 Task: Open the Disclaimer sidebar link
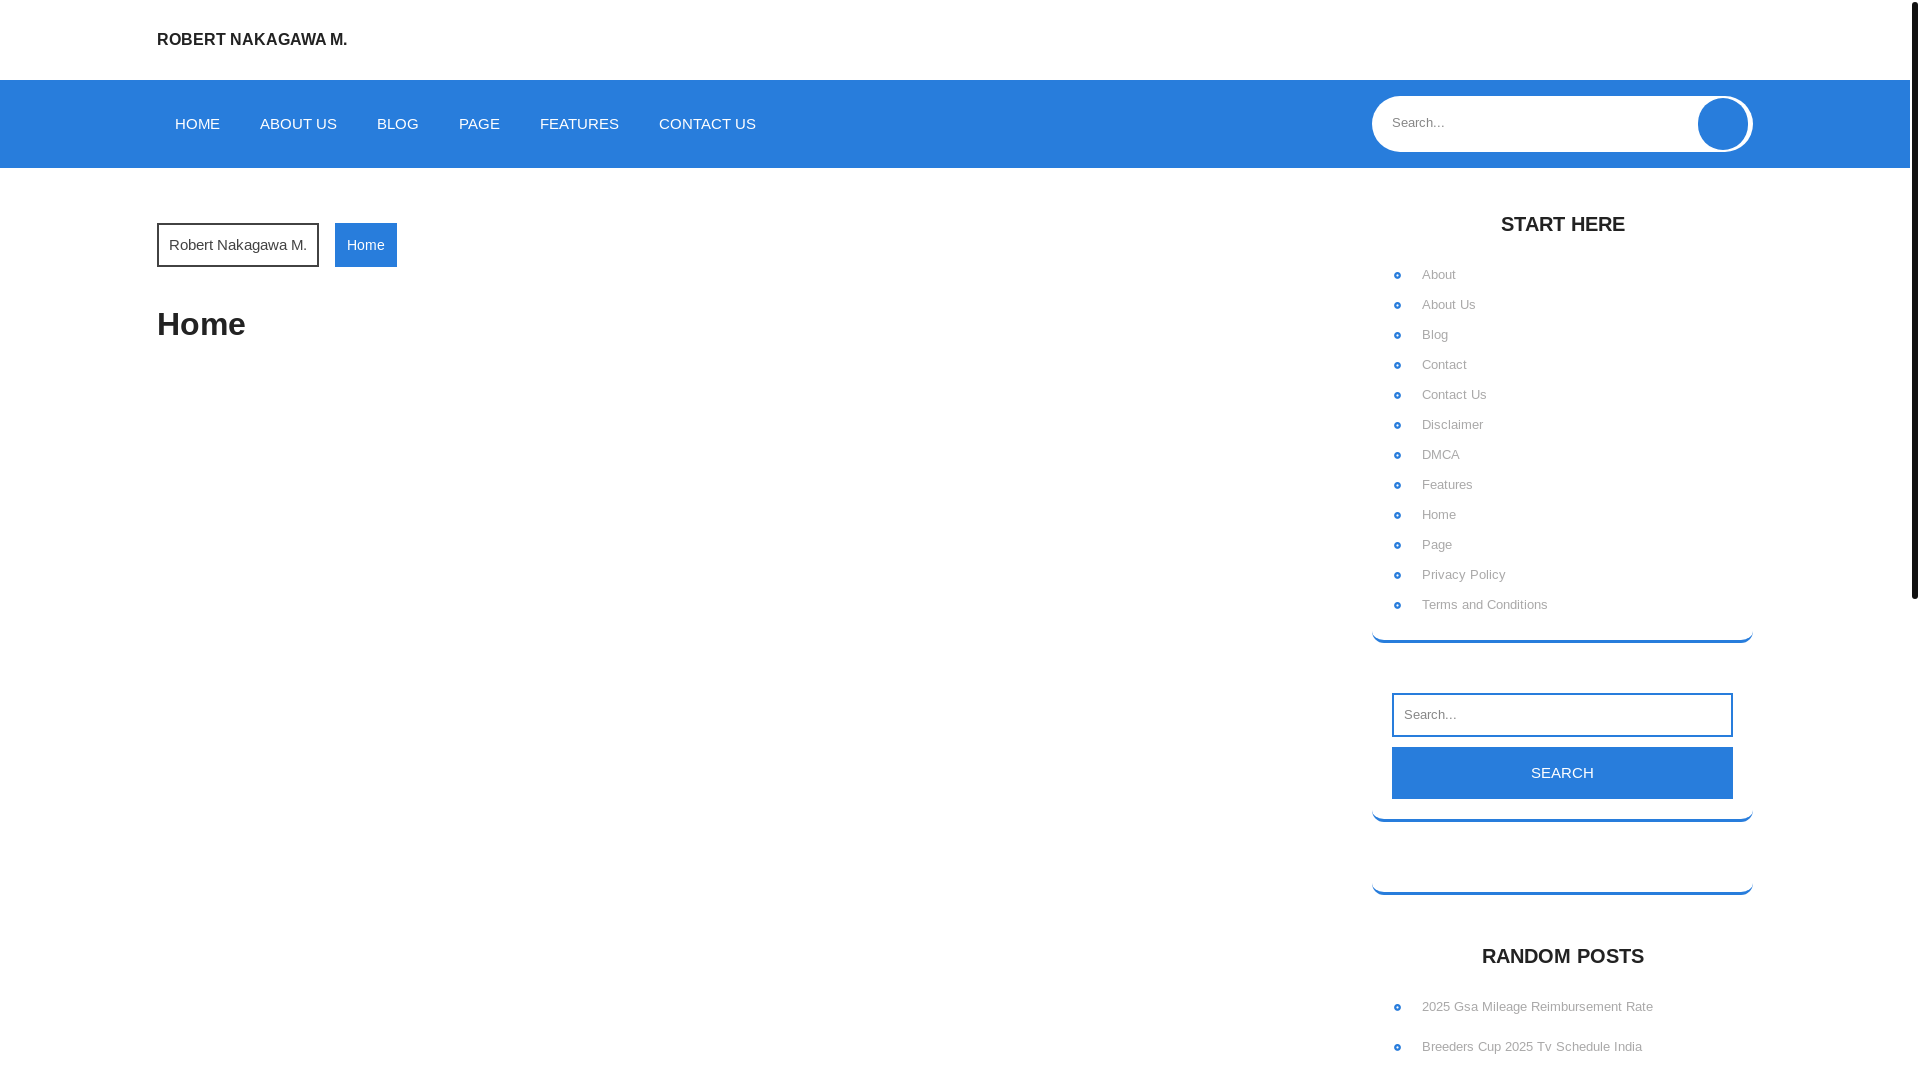point(1453,425)
